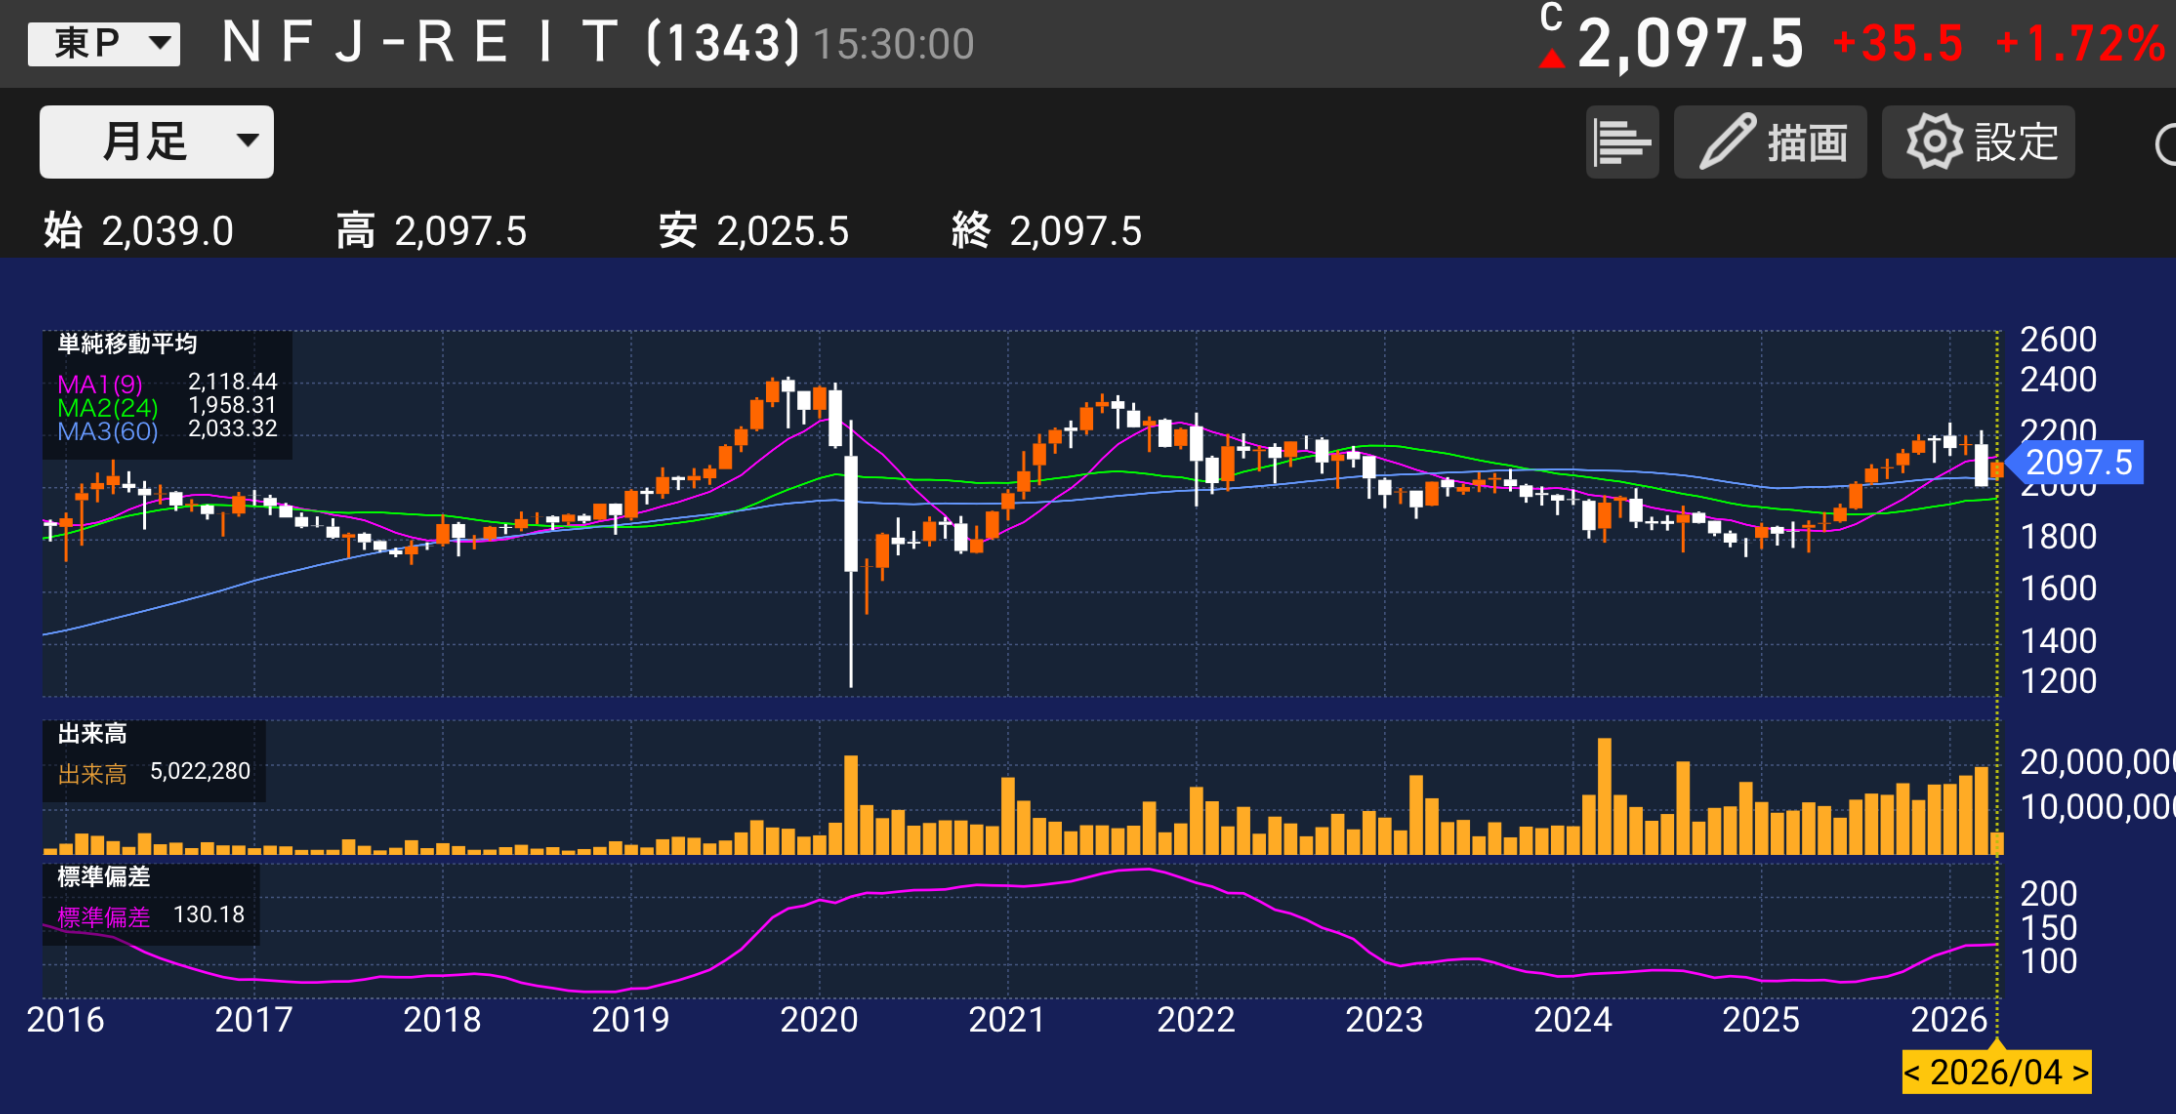Viewport: 2176px width, 1114px height.
Task: Go to previous month with the left arrow
Action: [x=1912, y=1073]
